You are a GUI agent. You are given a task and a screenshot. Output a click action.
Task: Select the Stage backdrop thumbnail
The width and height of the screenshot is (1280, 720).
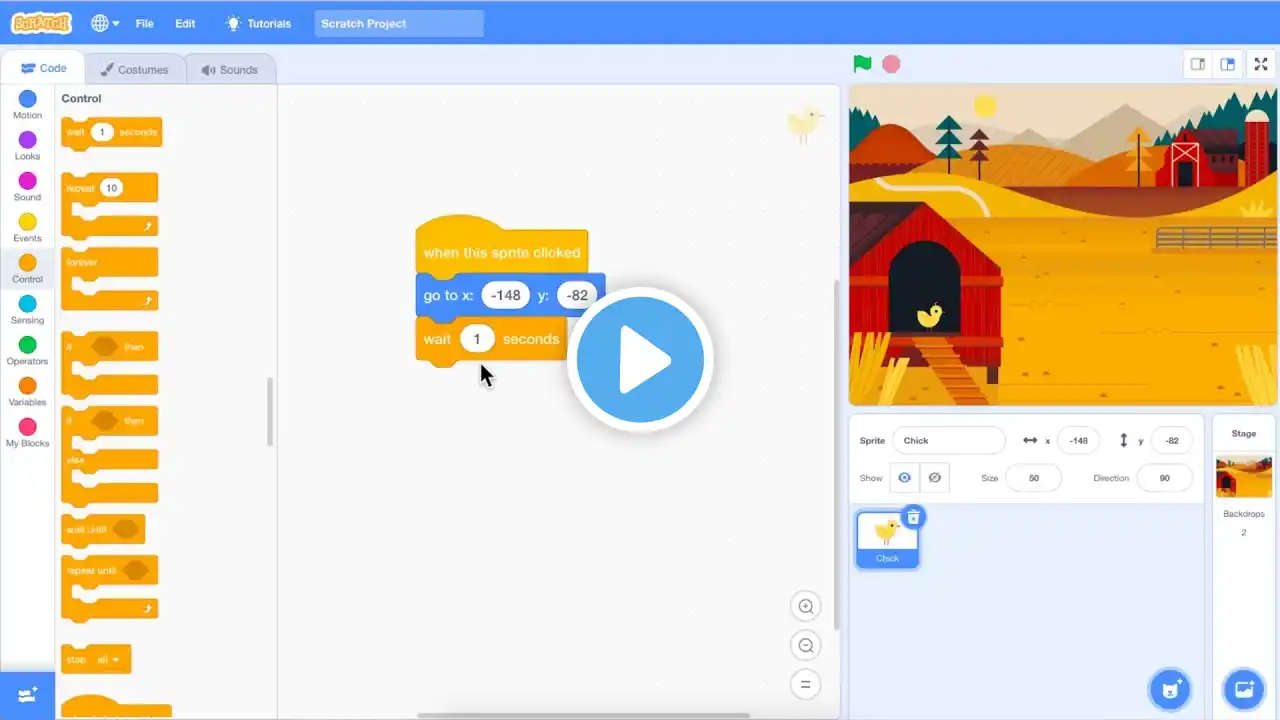coord(1243,477)
